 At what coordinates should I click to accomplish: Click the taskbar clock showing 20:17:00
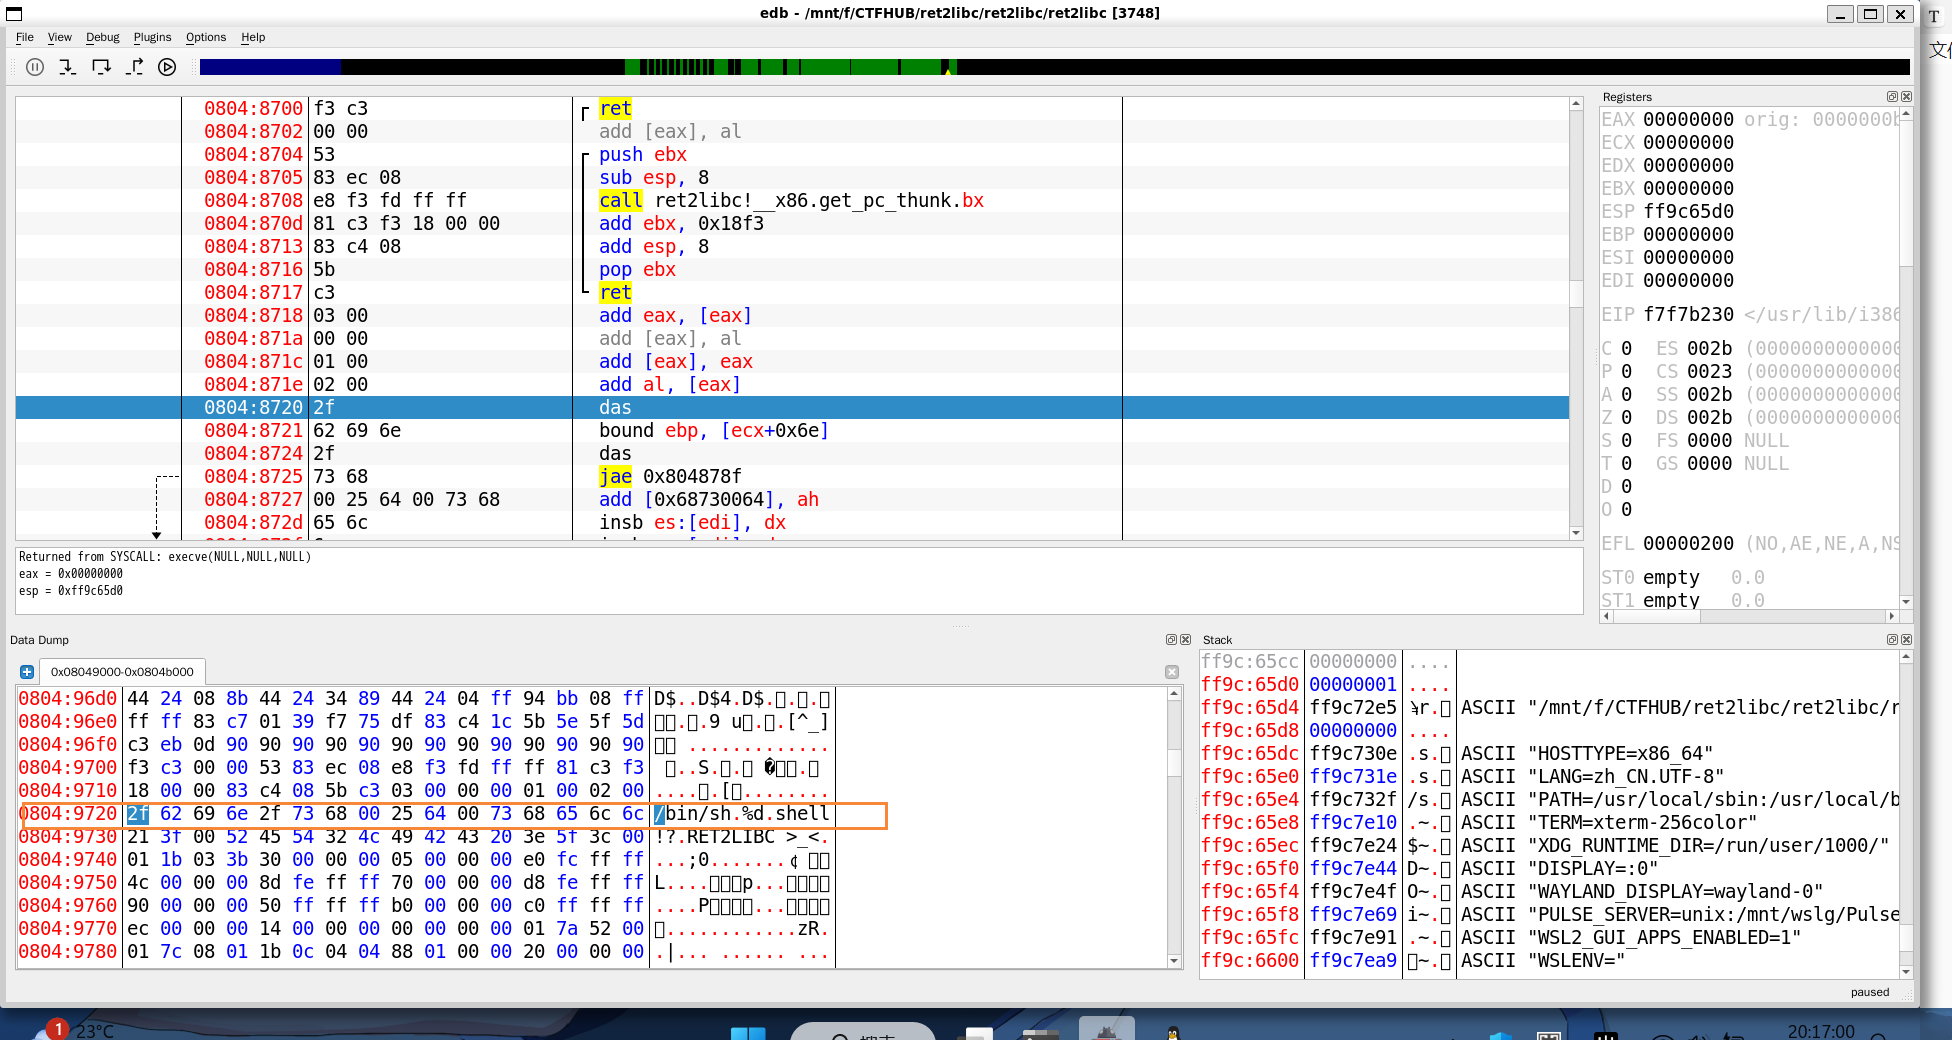click(1820, 1031)
